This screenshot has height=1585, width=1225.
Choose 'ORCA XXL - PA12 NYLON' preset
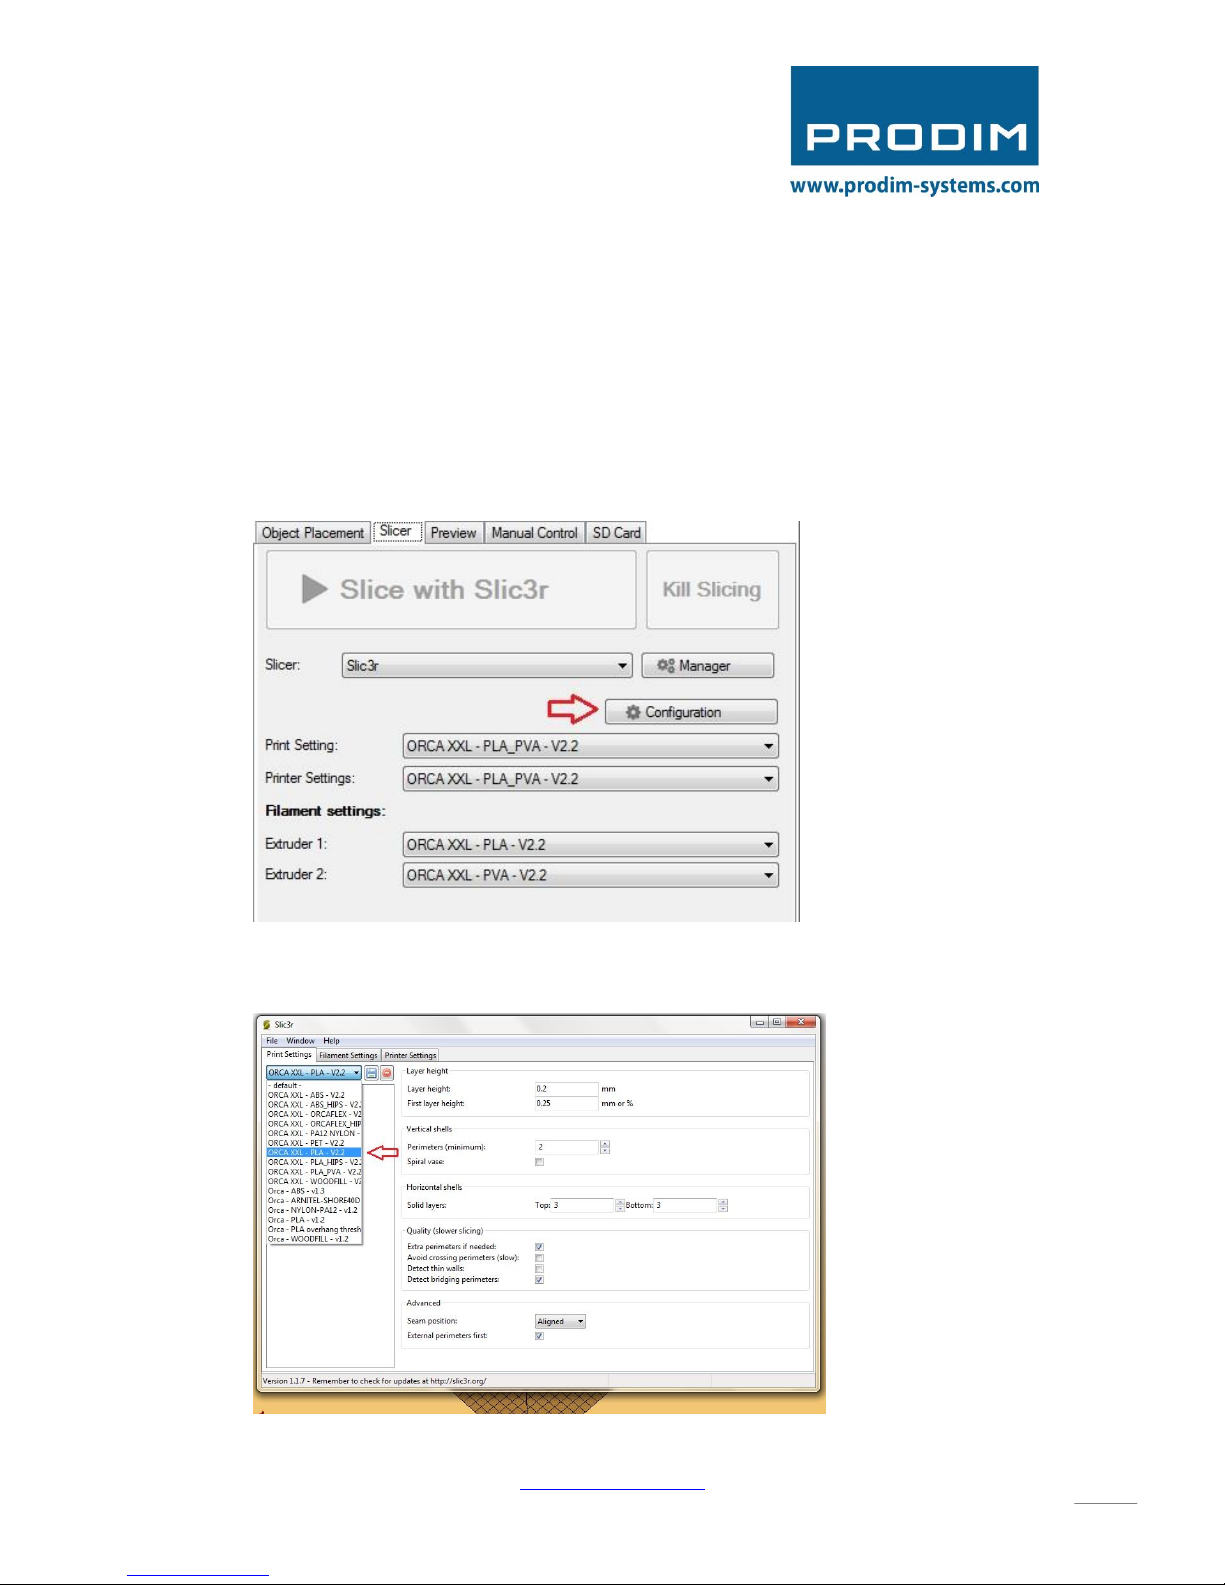[314, 1134]
